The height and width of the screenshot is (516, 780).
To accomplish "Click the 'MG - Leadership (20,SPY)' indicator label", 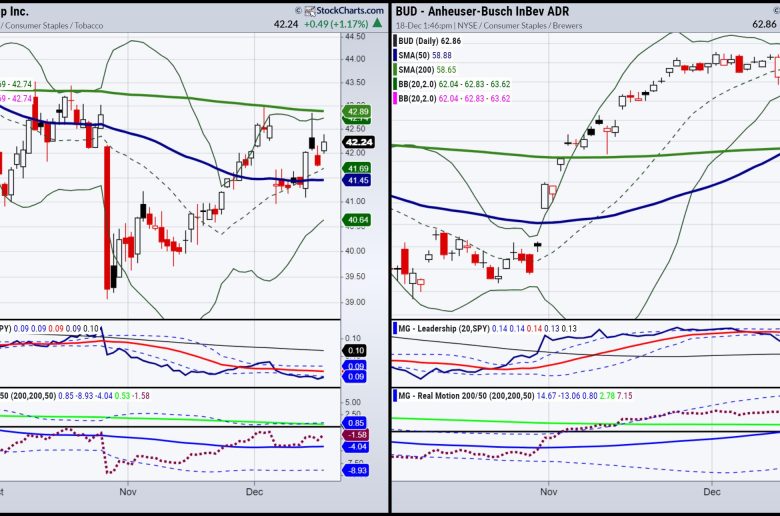I will (x=444, y=329).
